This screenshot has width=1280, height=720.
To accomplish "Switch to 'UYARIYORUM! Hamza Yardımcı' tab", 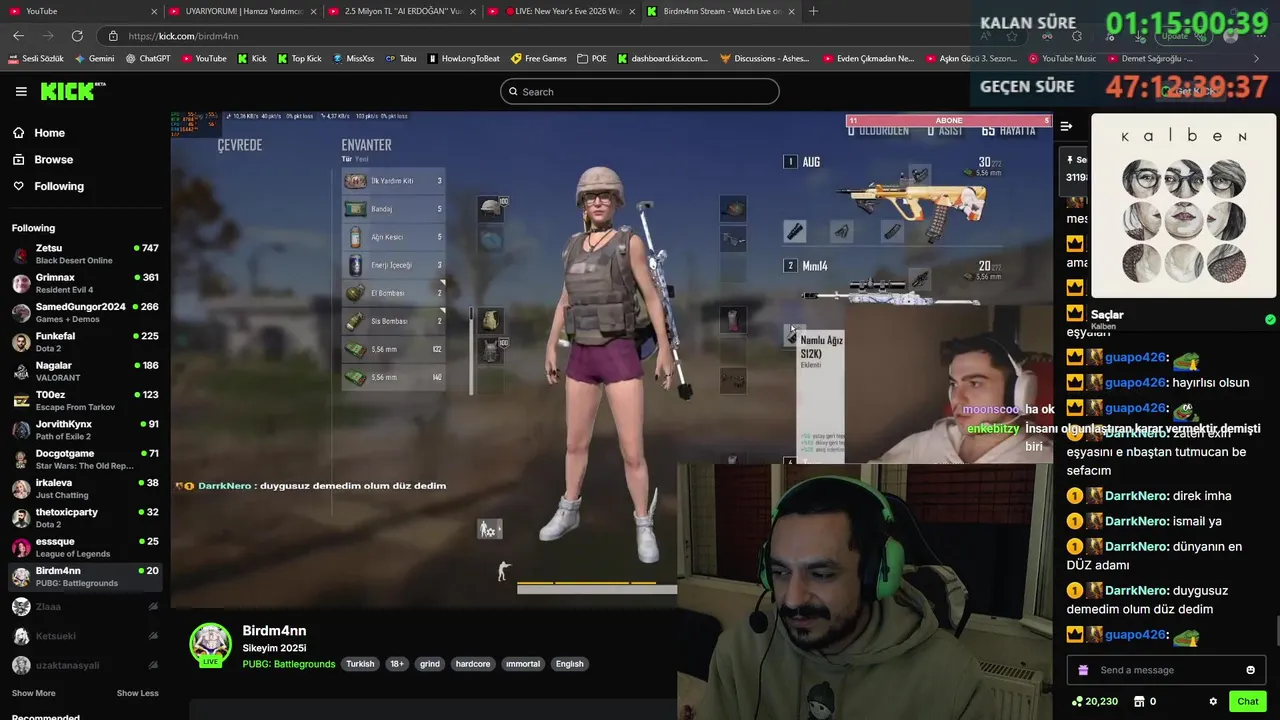I will point(243,11).
